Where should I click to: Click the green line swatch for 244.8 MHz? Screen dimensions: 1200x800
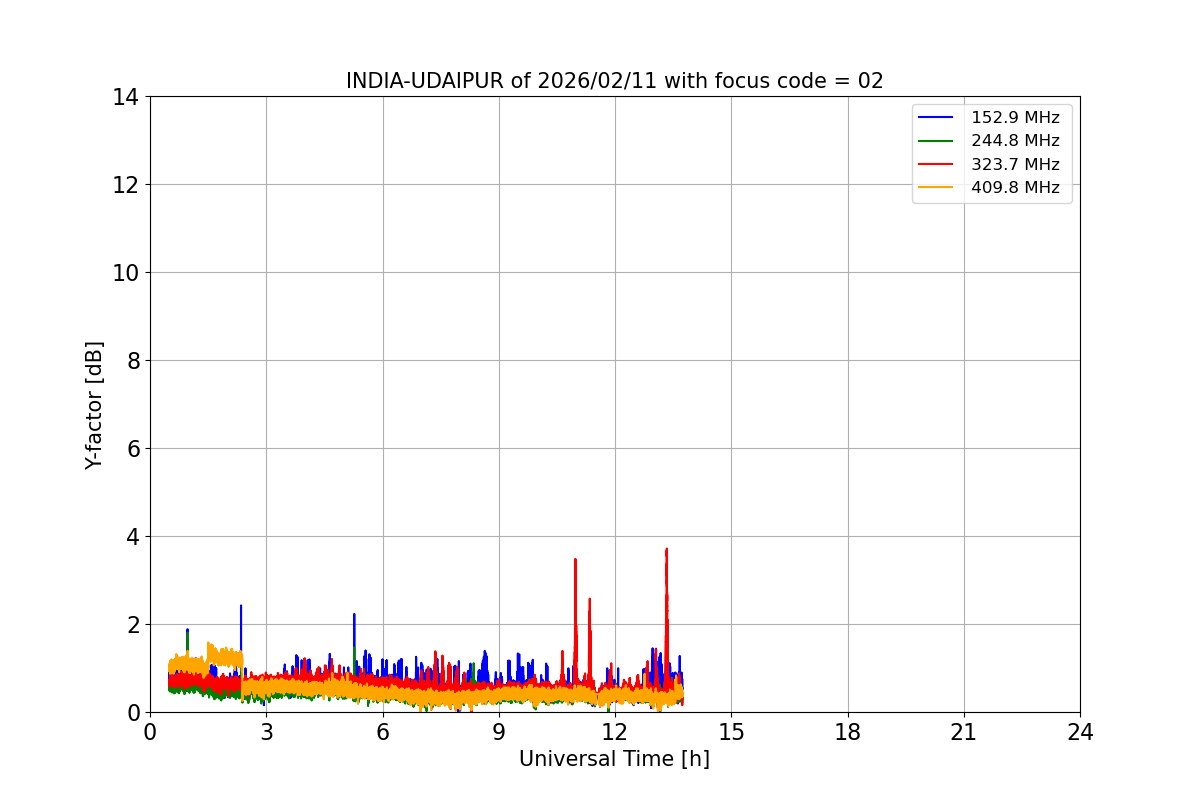coord(937,141)
